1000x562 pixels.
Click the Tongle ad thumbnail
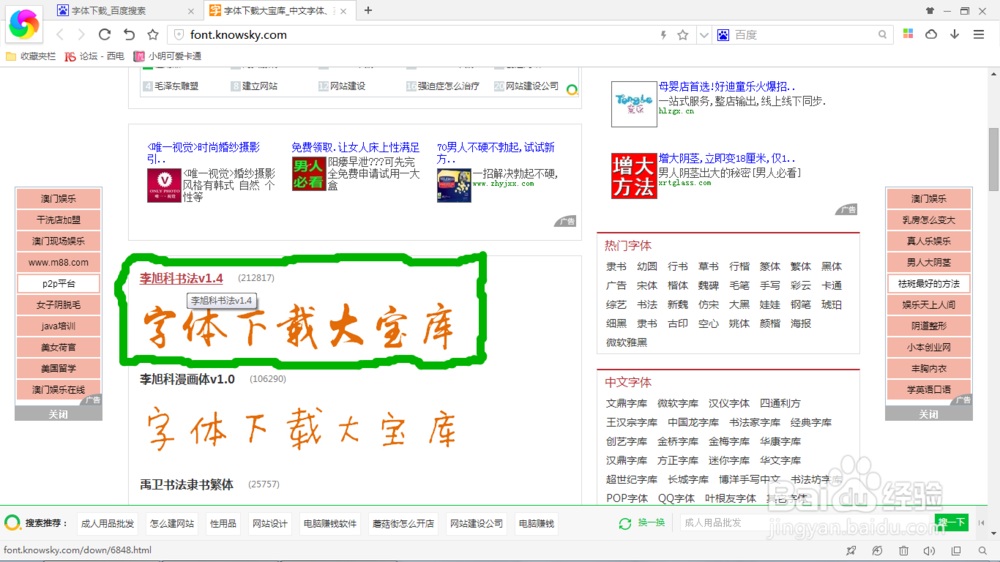click(633, 103)
